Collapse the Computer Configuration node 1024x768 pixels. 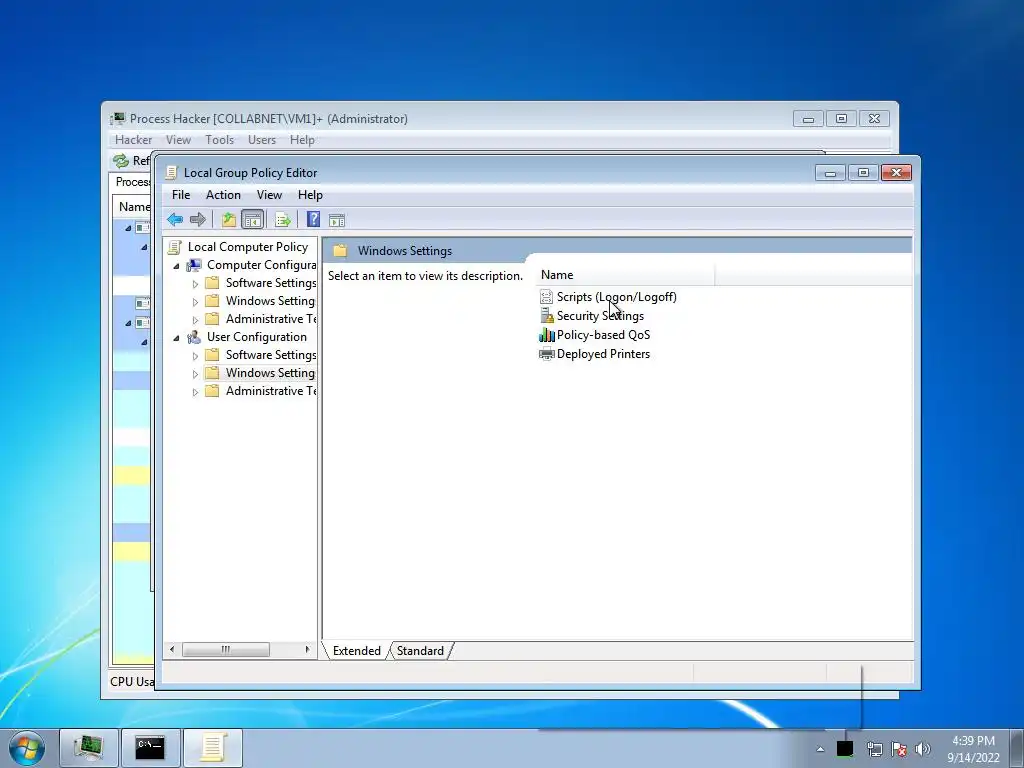176,266
